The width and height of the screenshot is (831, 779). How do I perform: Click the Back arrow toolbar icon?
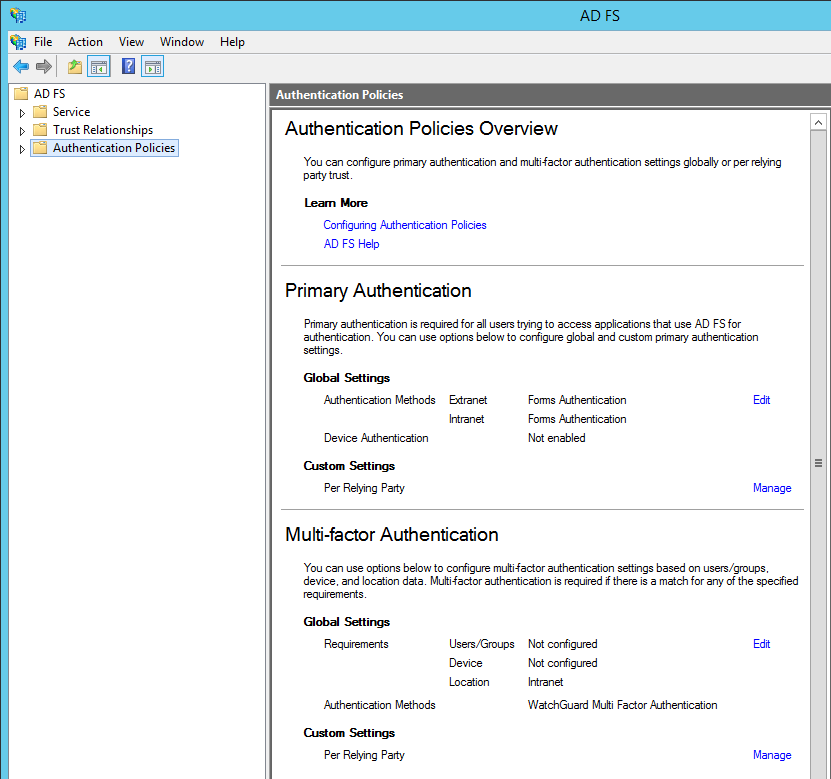point(21,67)
